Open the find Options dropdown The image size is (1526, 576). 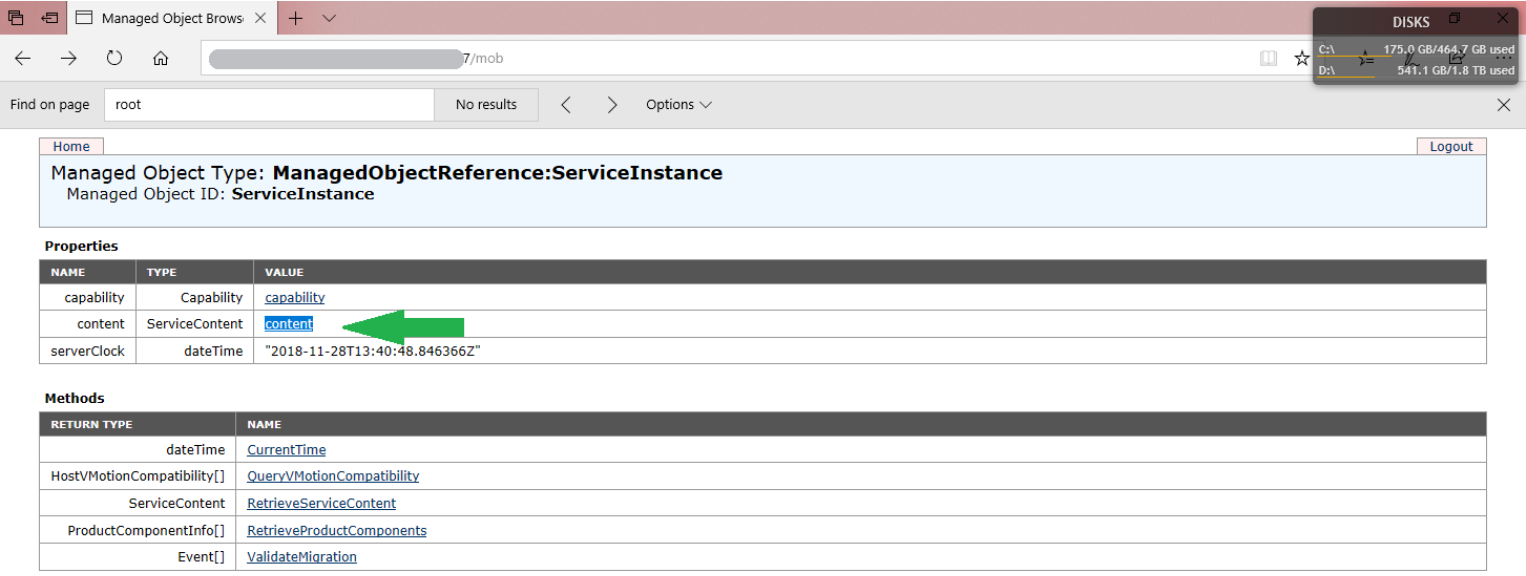click(679, 105)
